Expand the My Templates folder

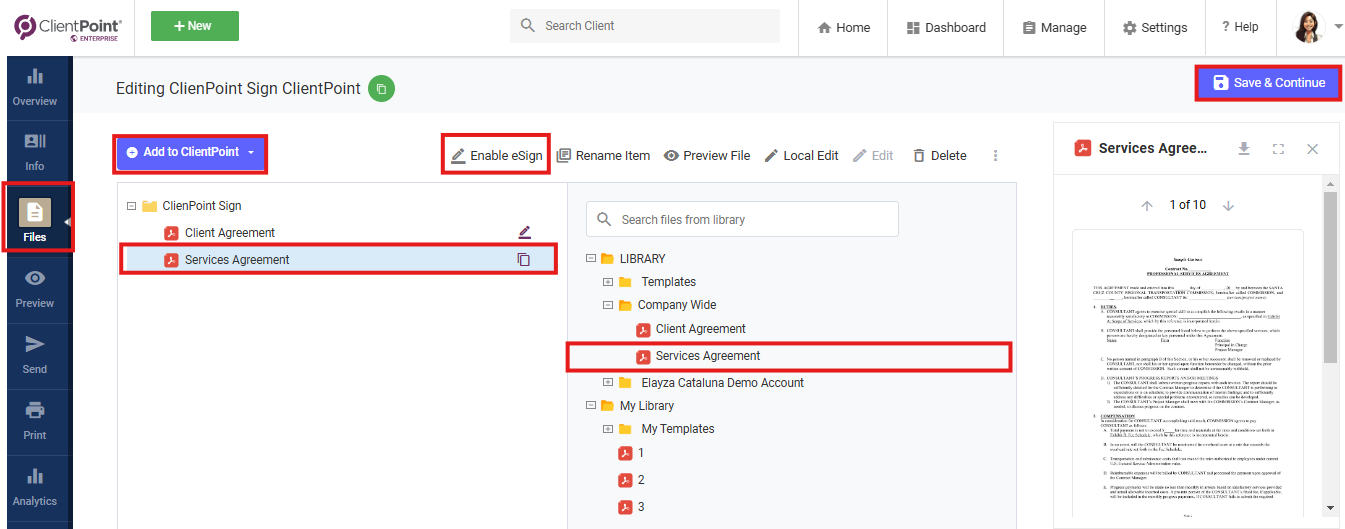point(608,429)
